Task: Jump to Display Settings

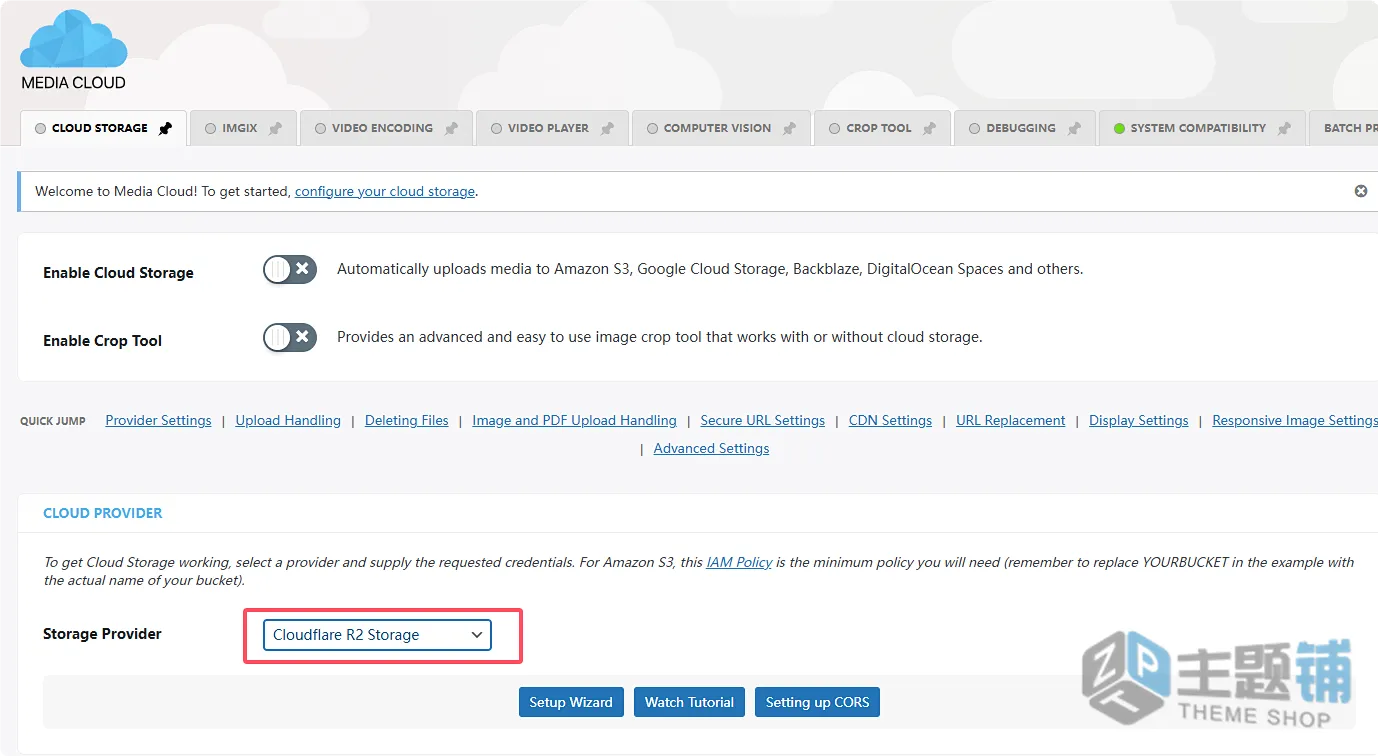Action: [1139, 421]
